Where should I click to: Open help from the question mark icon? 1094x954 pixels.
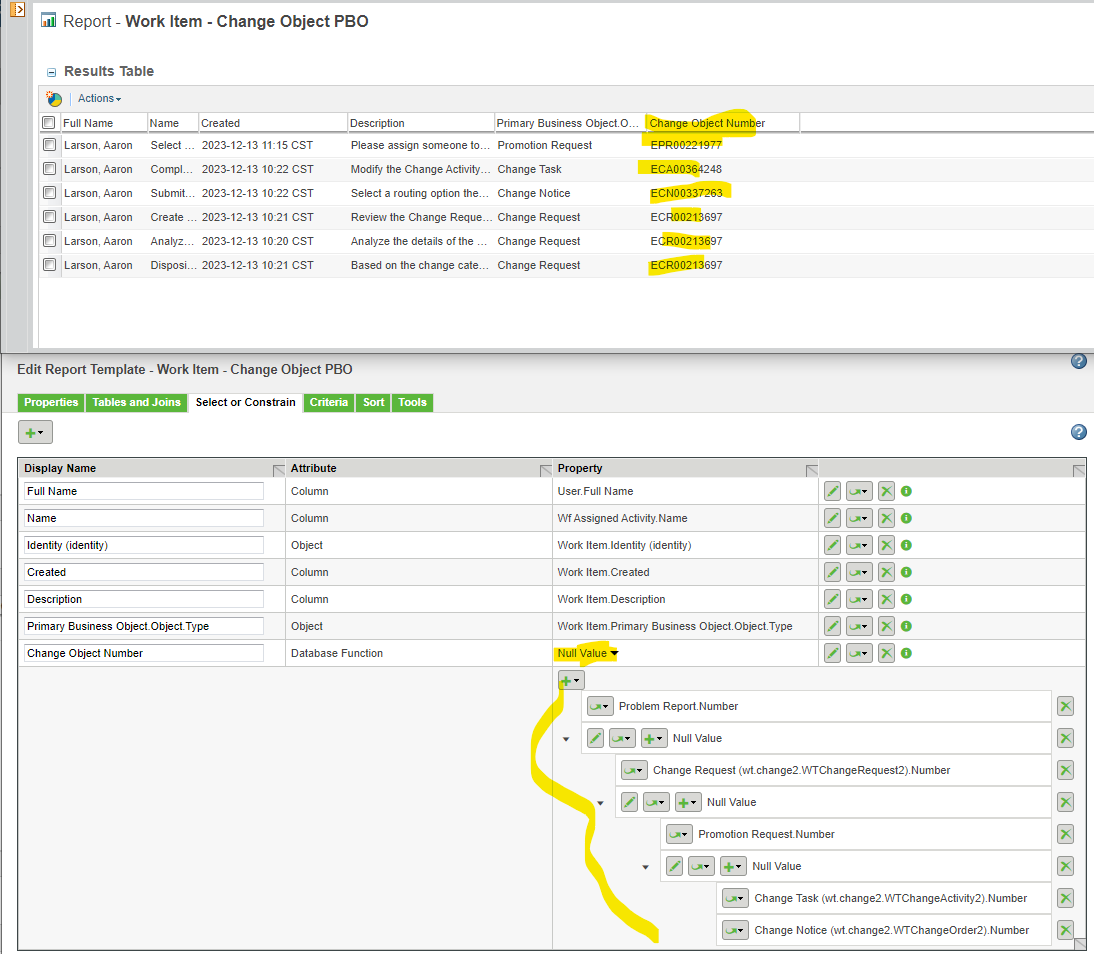1078,361
